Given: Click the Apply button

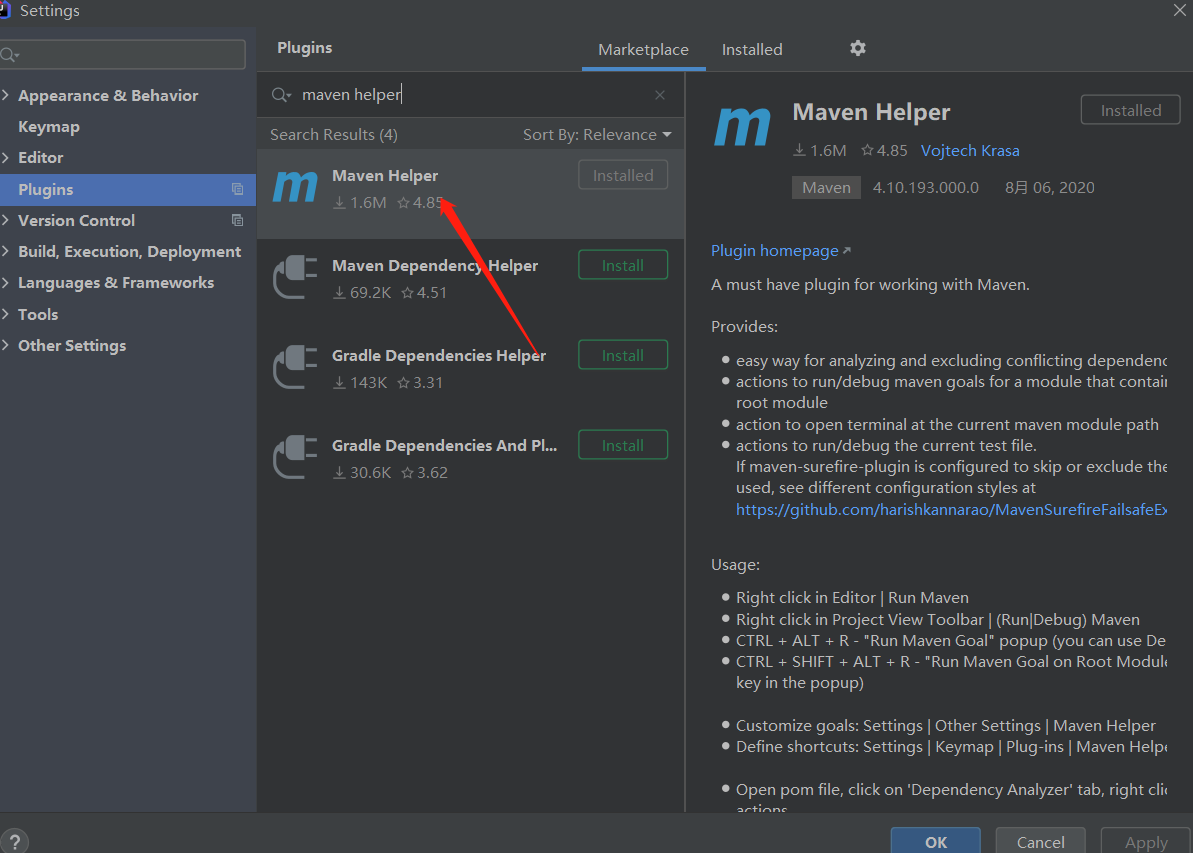Looking at the screenshot, I should [1146, 842].
